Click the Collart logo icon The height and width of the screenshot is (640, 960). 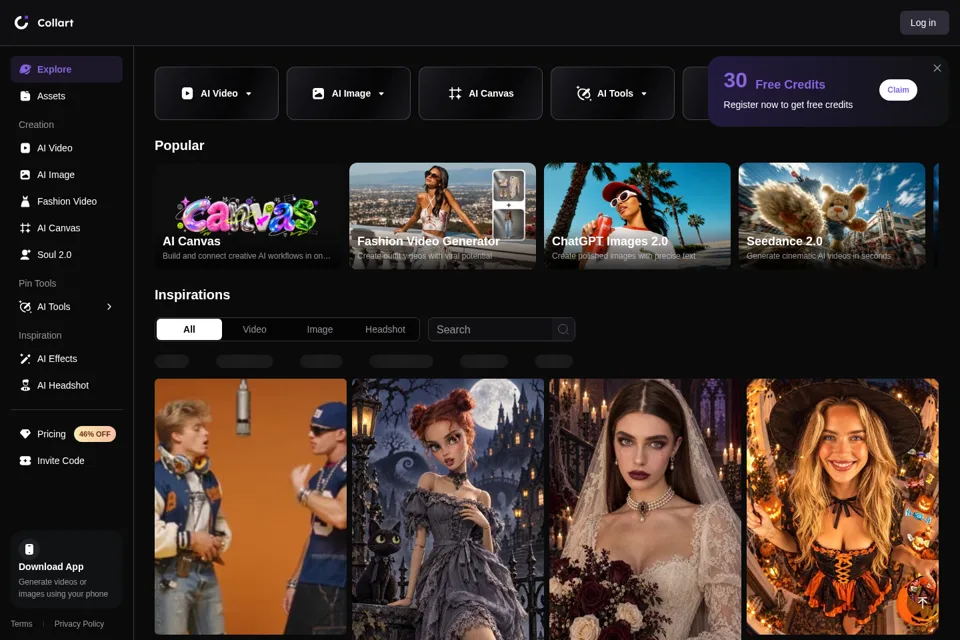coord(21,23)
